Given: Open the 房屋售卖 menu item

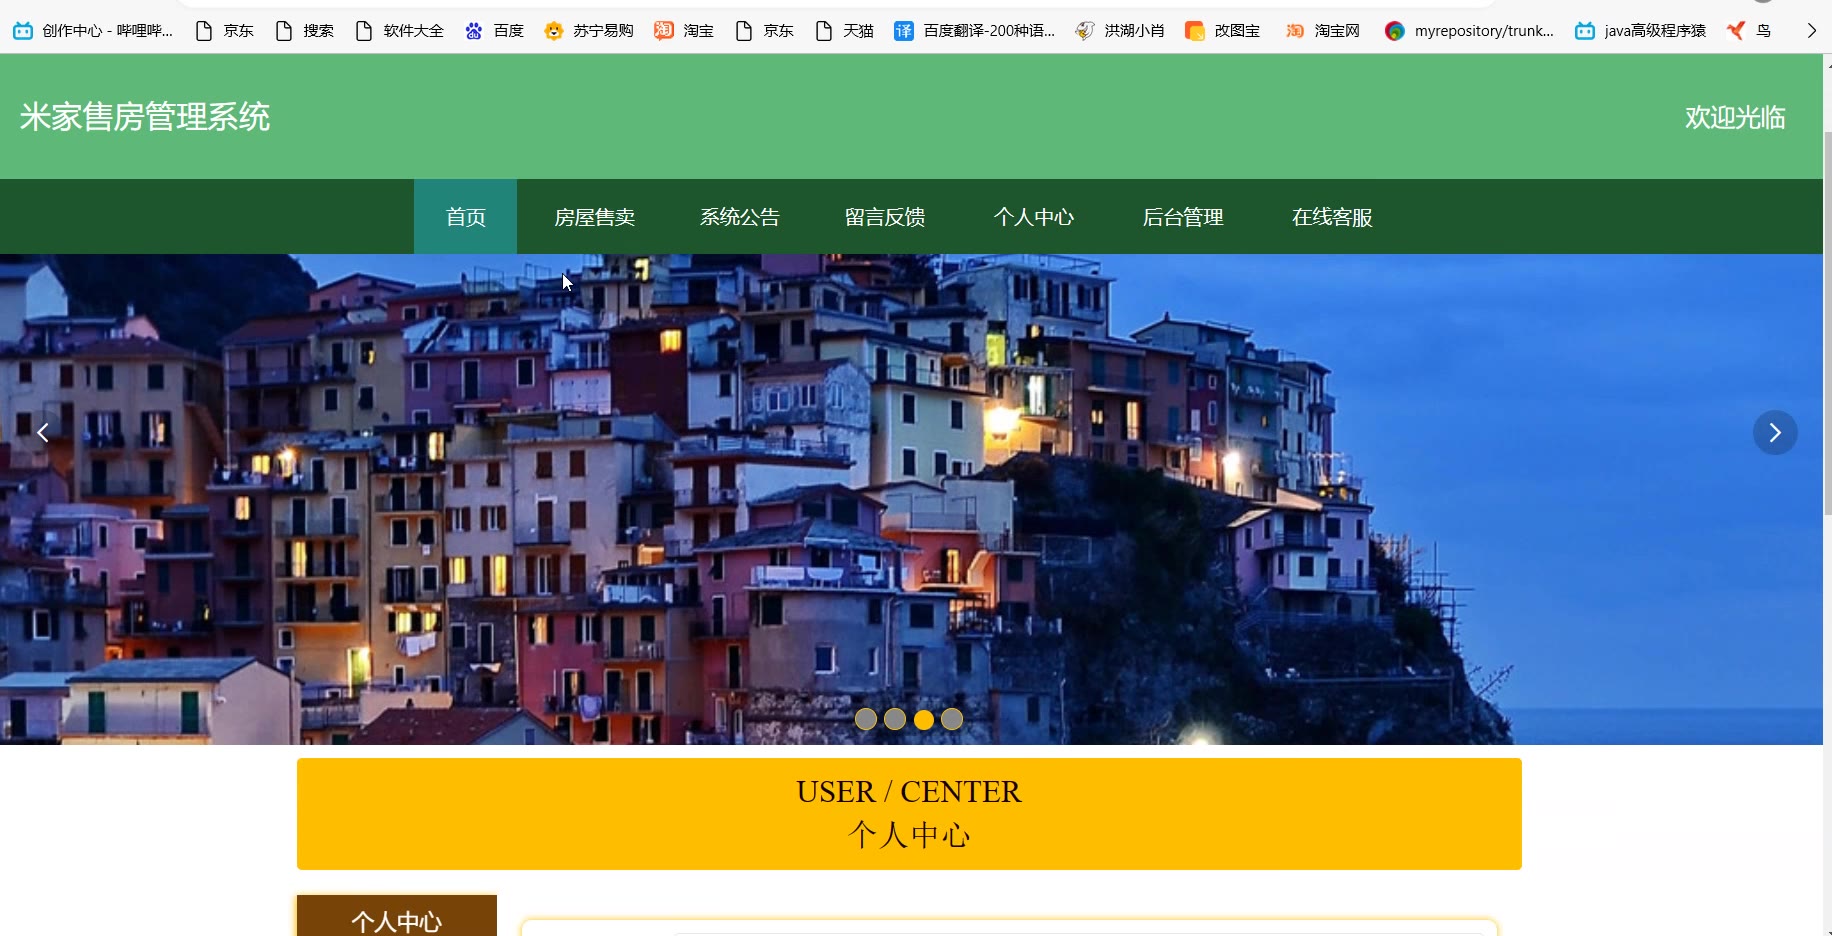Looking at the screenshot, I should coord(595,217).
